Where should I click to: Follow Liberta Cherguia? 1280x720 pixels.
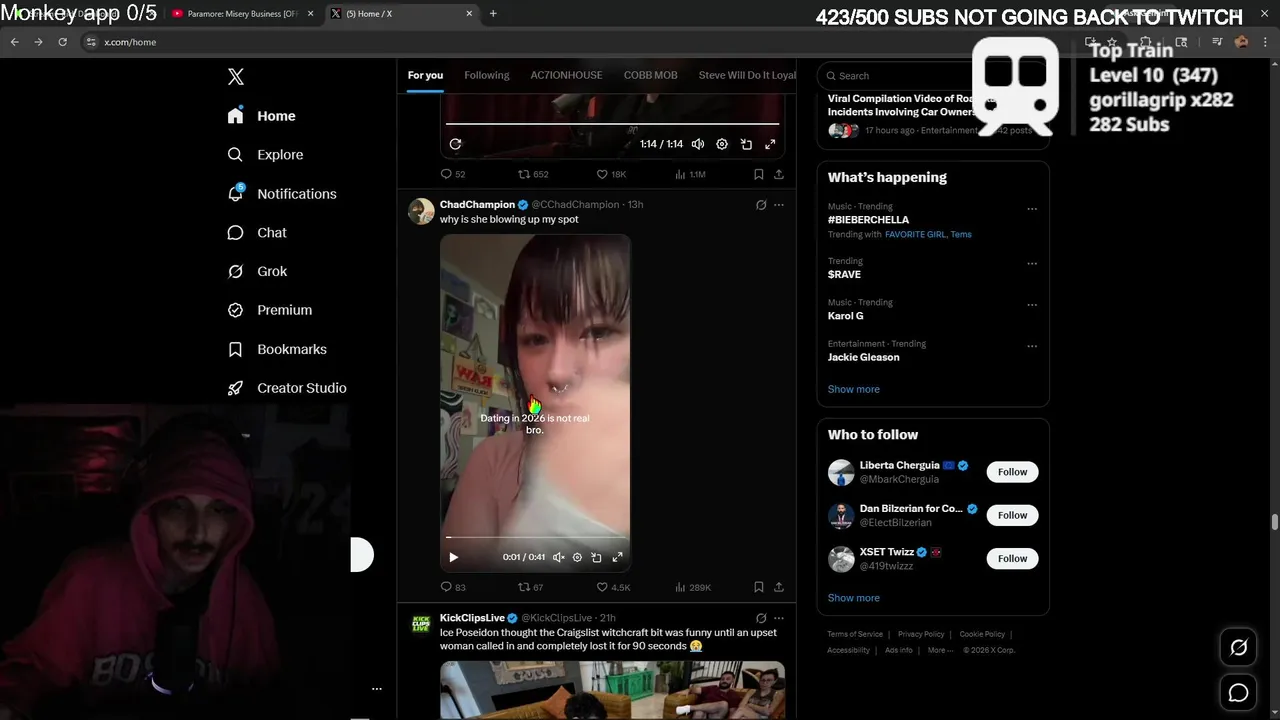(1012, 472)
